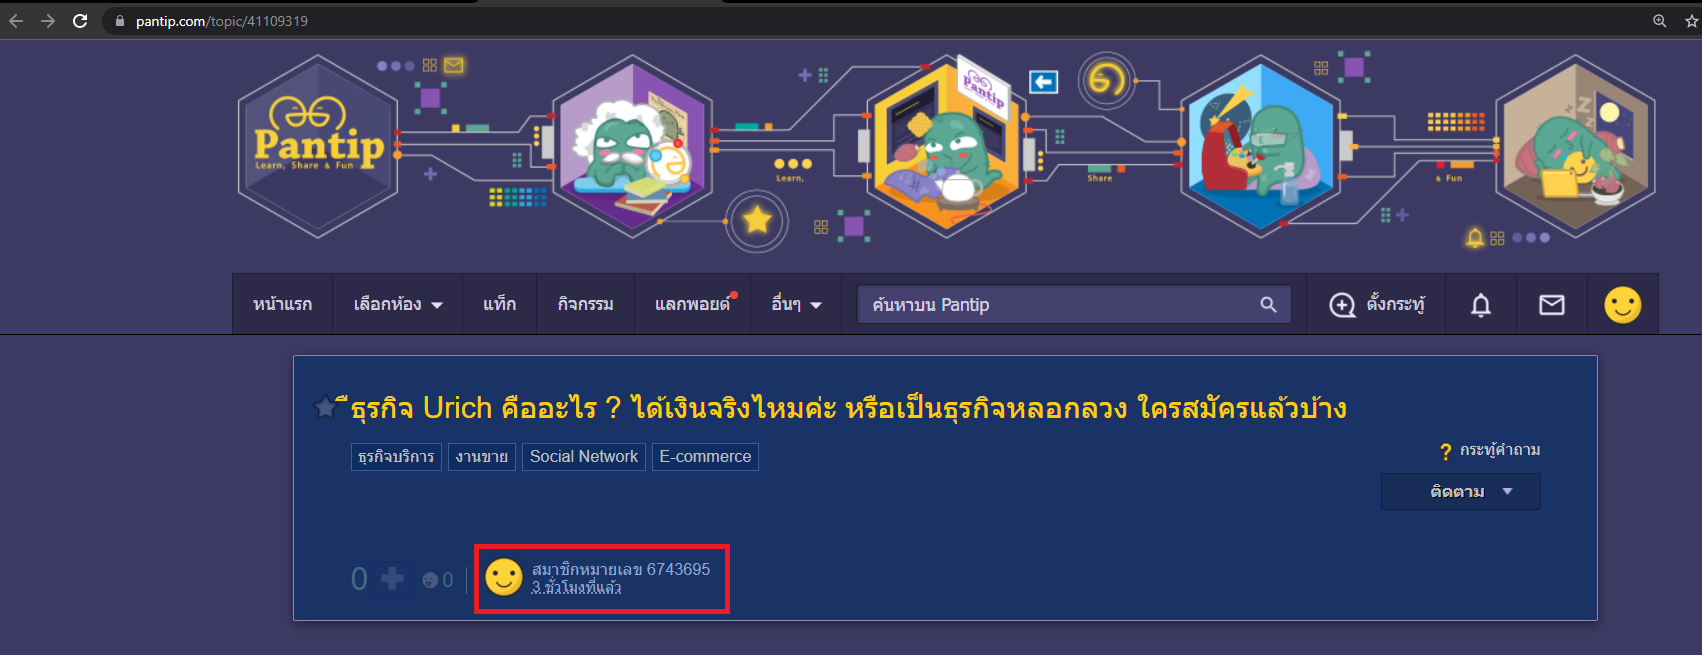Click the Pantip logo in banner

pyautogui.click(x=318, y=145)
